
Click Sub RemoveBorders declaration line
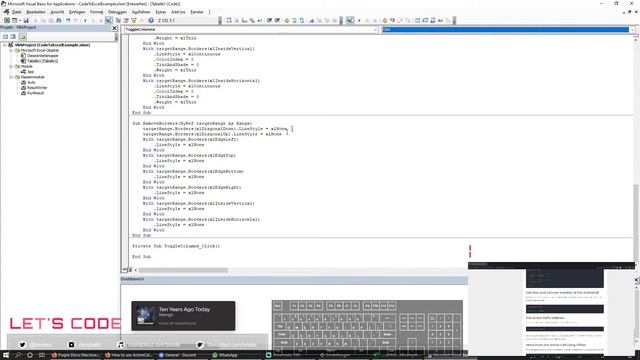192,123
